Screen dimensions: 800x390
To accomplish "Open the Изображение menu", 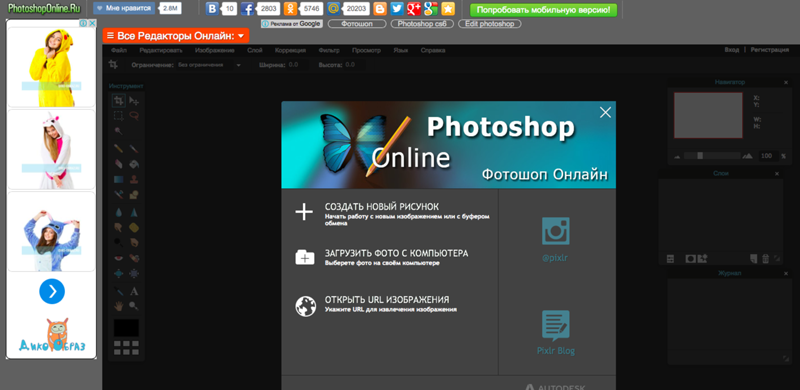I will tap(214, 51).
